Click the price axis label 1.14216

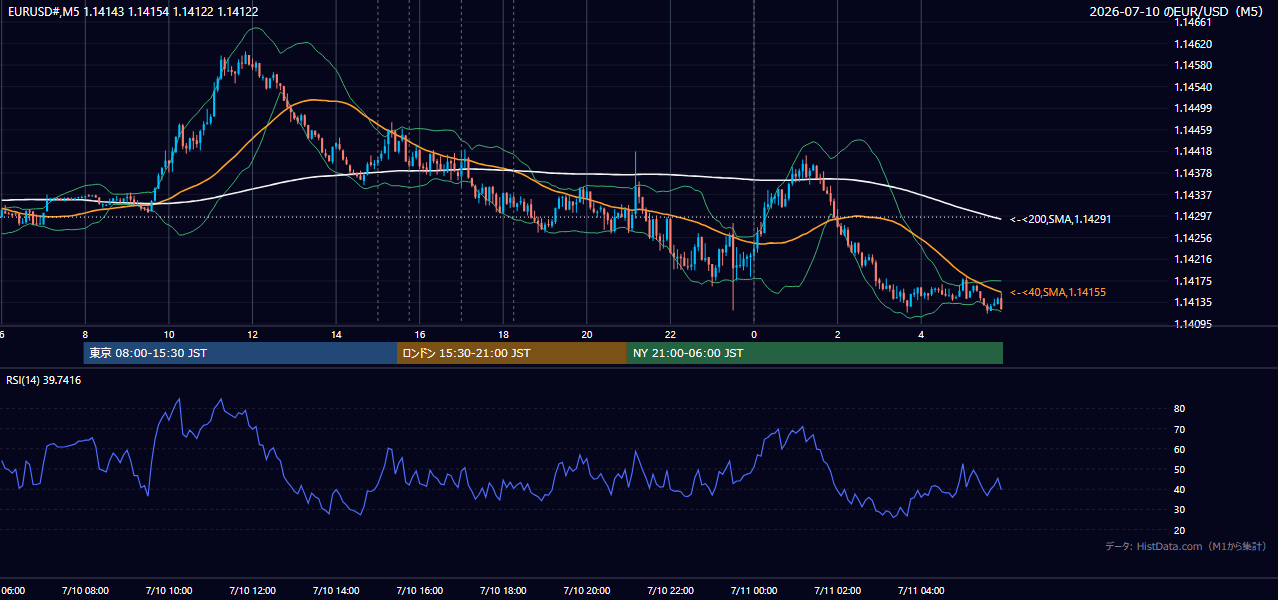tap(1192, 259)
